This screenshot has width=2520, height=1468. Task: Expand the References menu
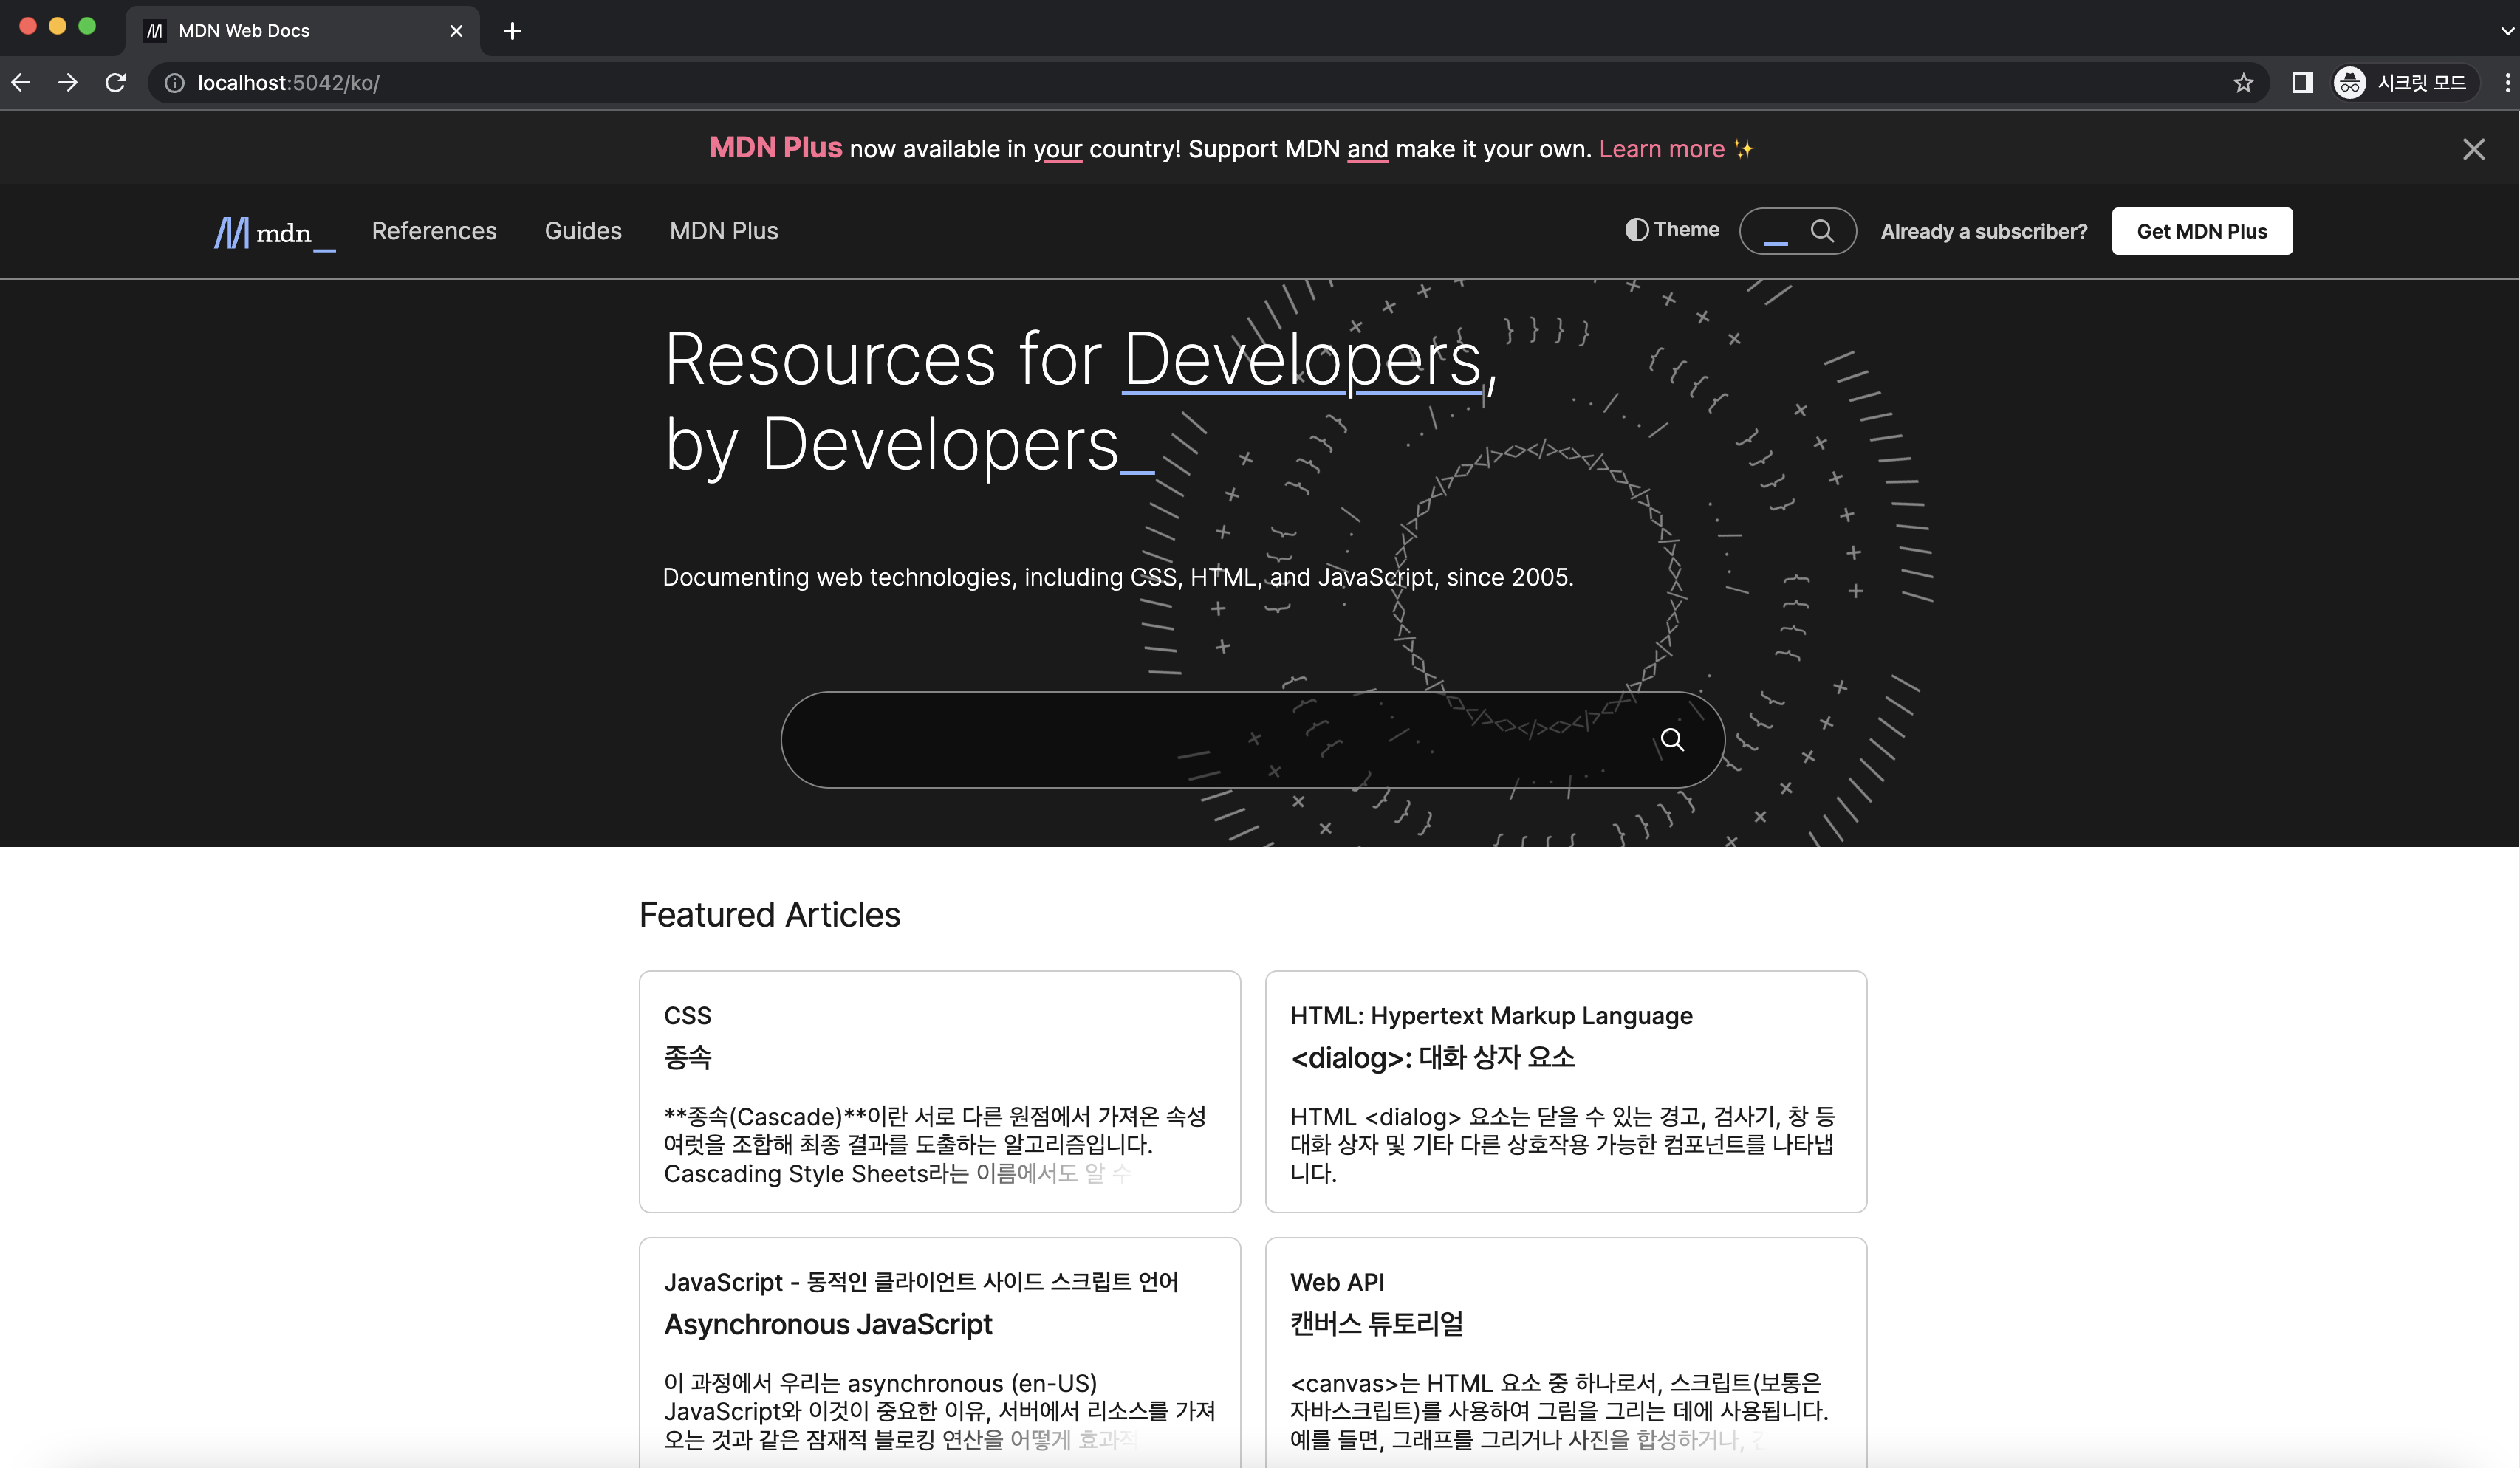434,231
